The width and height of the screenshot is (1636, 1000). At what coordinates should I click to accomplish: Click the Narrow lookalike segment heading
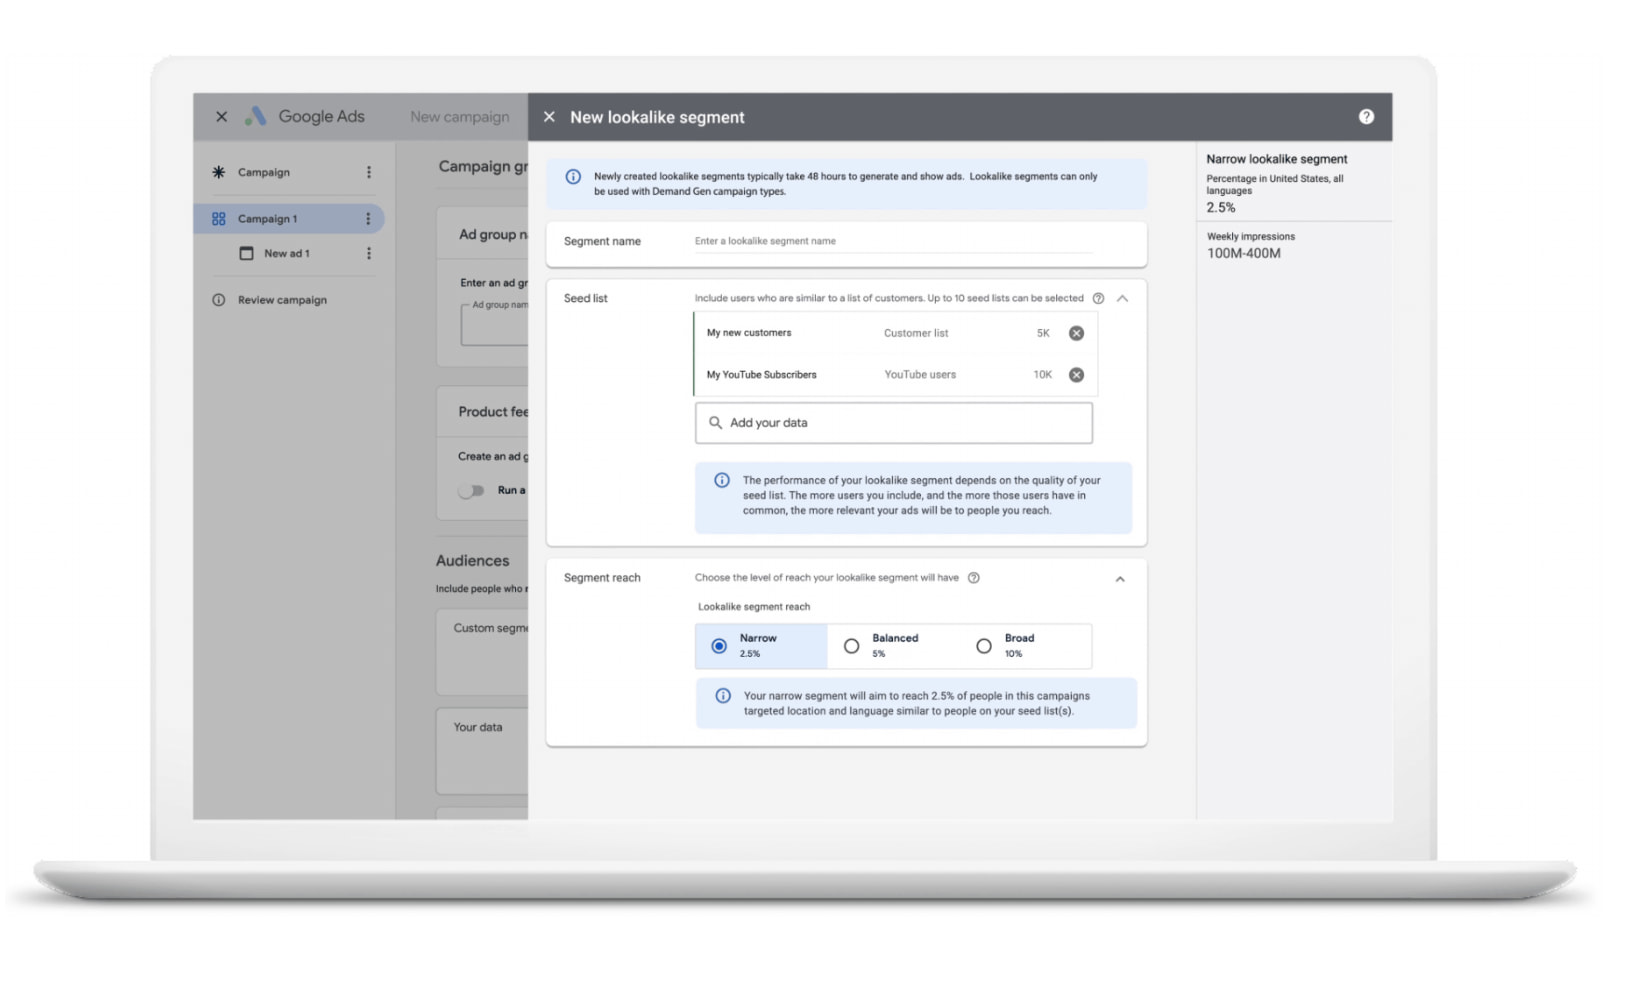[1277, 159]
